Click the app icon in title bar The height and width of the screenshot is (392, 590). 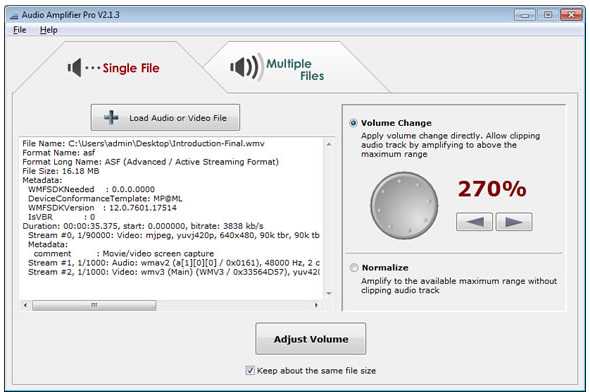[x=14, y=15]
